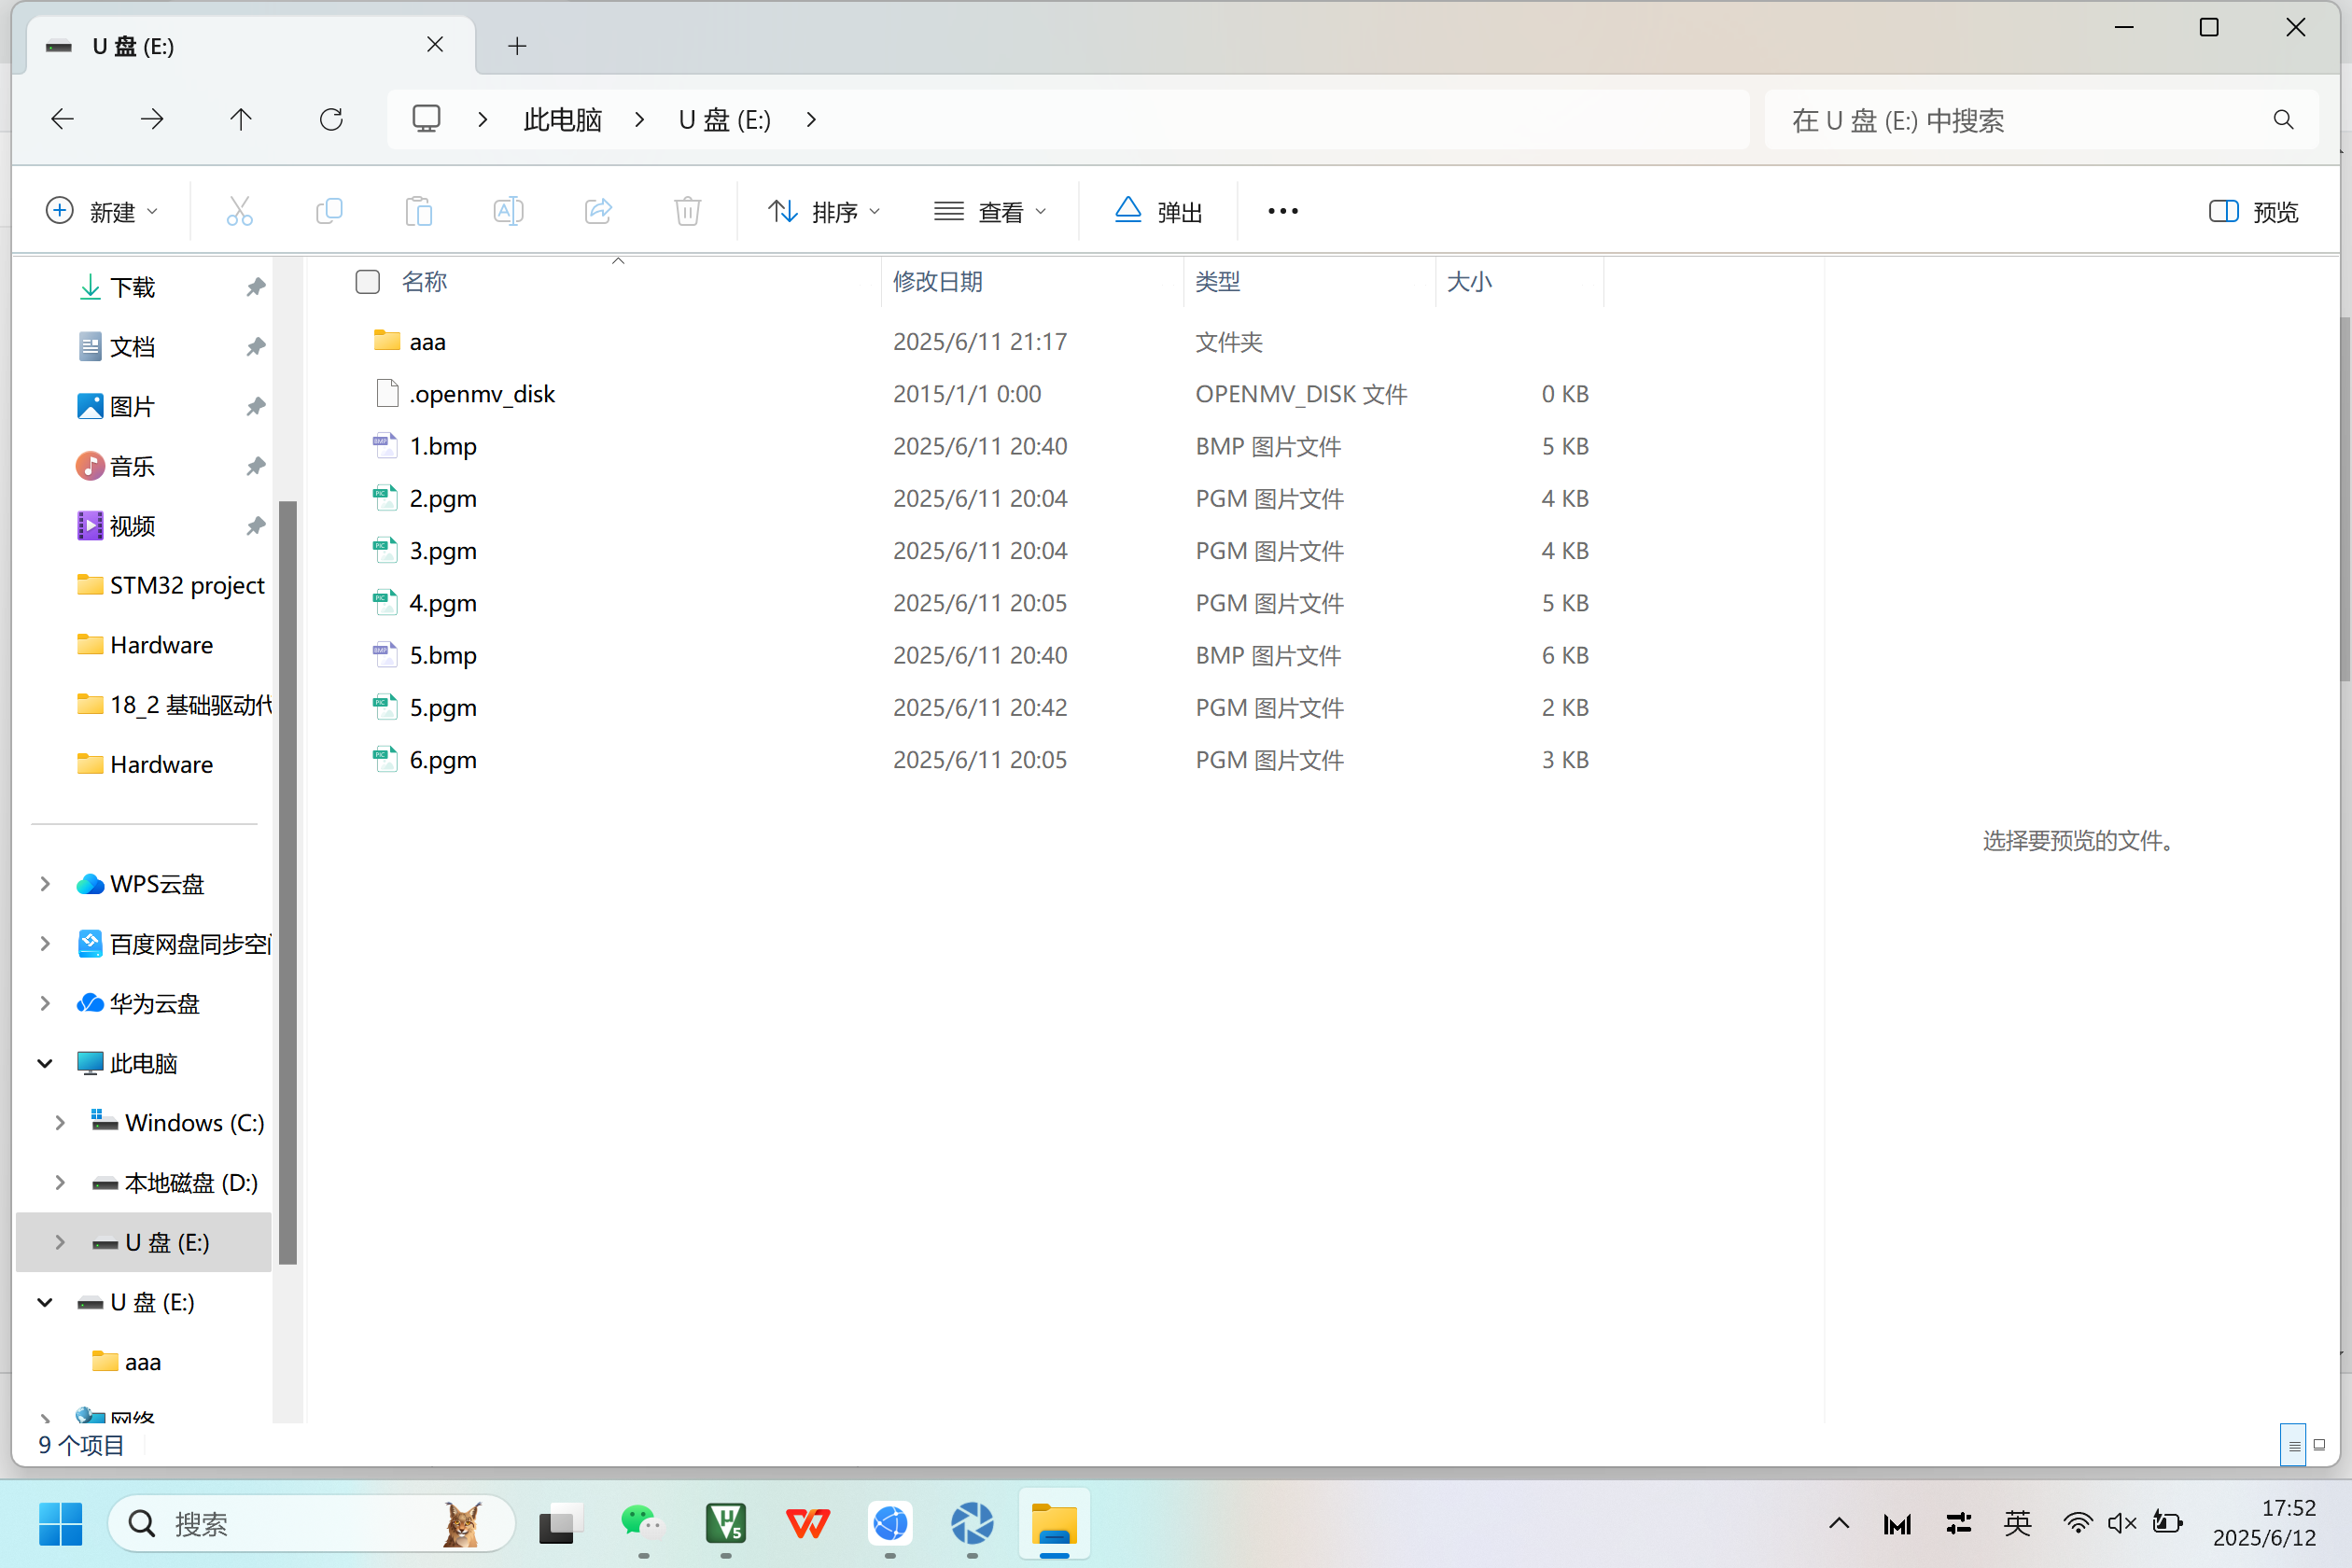Go back with the left arrow
Viewport: 2352px width, 1568px height.
pyautogui.click(x=62, y=119)
